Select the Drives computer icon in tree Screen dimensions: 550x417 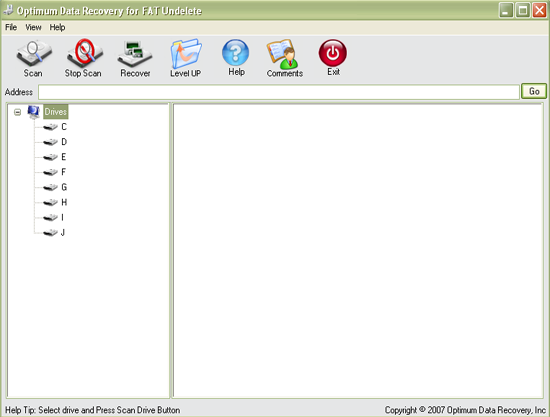(34, 112)
